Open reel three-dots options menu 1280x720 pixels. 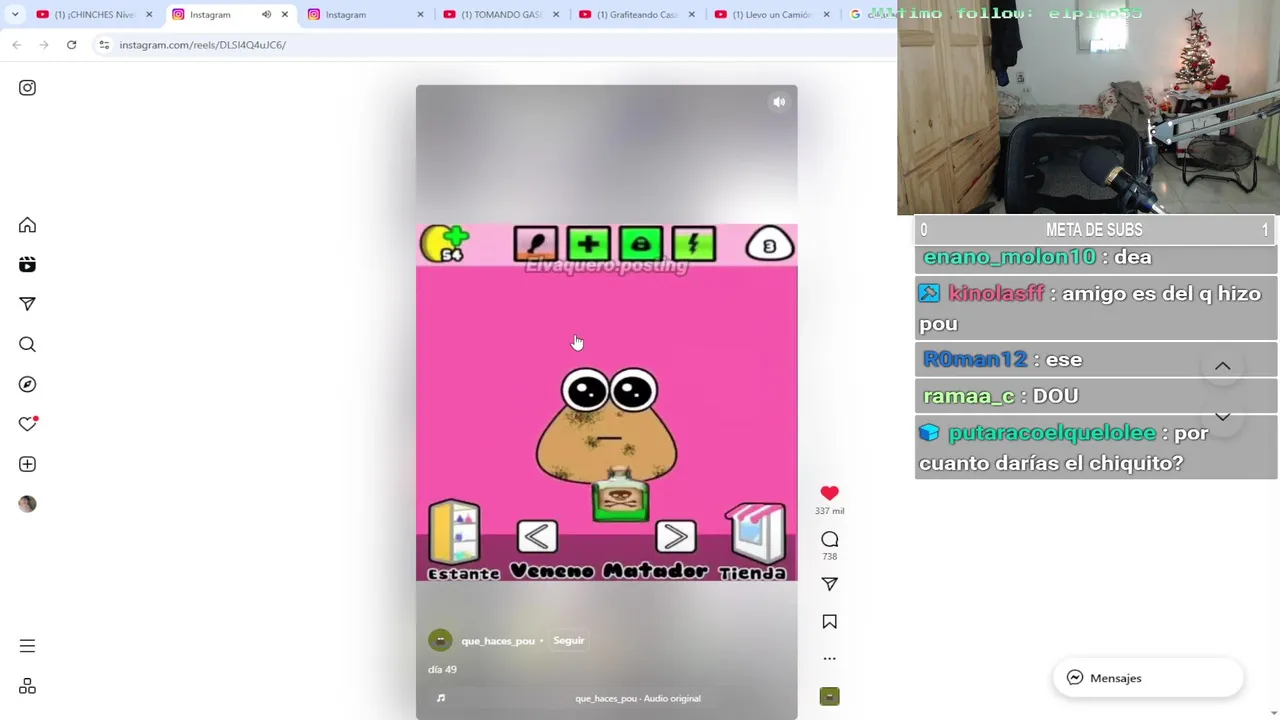coord(829,658)
